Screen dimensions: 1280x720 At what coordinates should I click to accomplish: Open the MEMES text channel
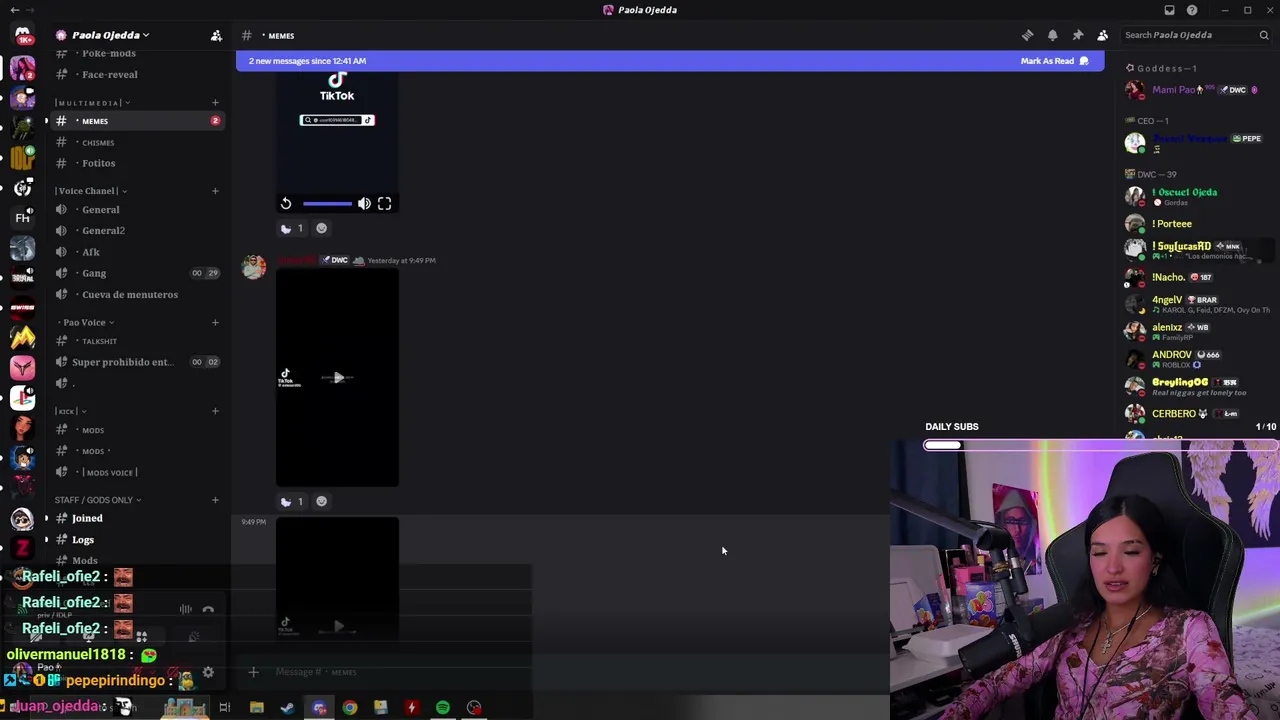[x=137, y=121]
